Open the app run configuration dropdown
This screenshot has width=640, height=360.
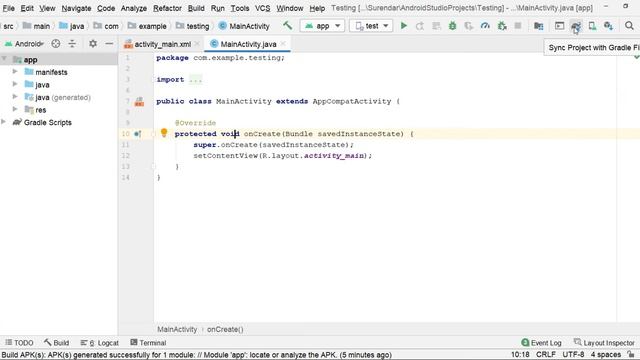point(322,26)
